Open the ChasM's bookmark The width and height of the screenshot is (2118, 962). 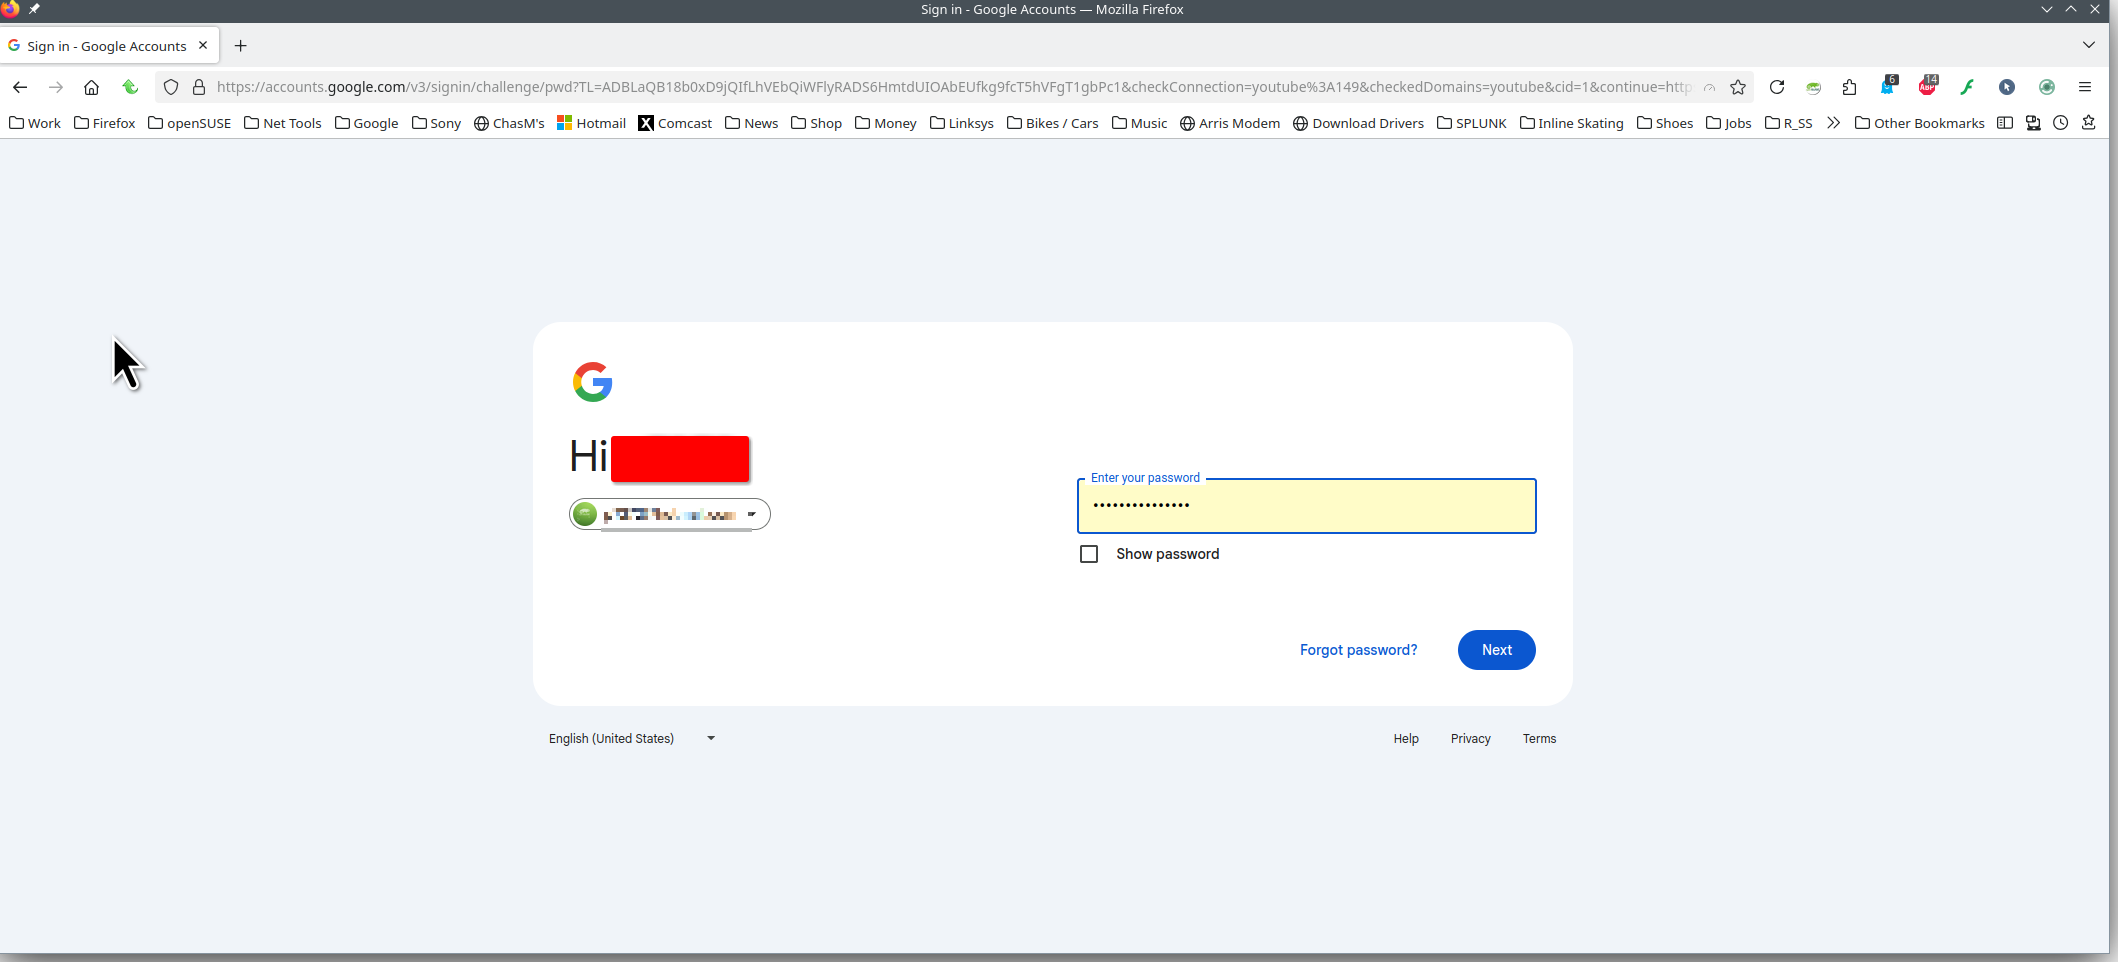click(x=509, y=123)
